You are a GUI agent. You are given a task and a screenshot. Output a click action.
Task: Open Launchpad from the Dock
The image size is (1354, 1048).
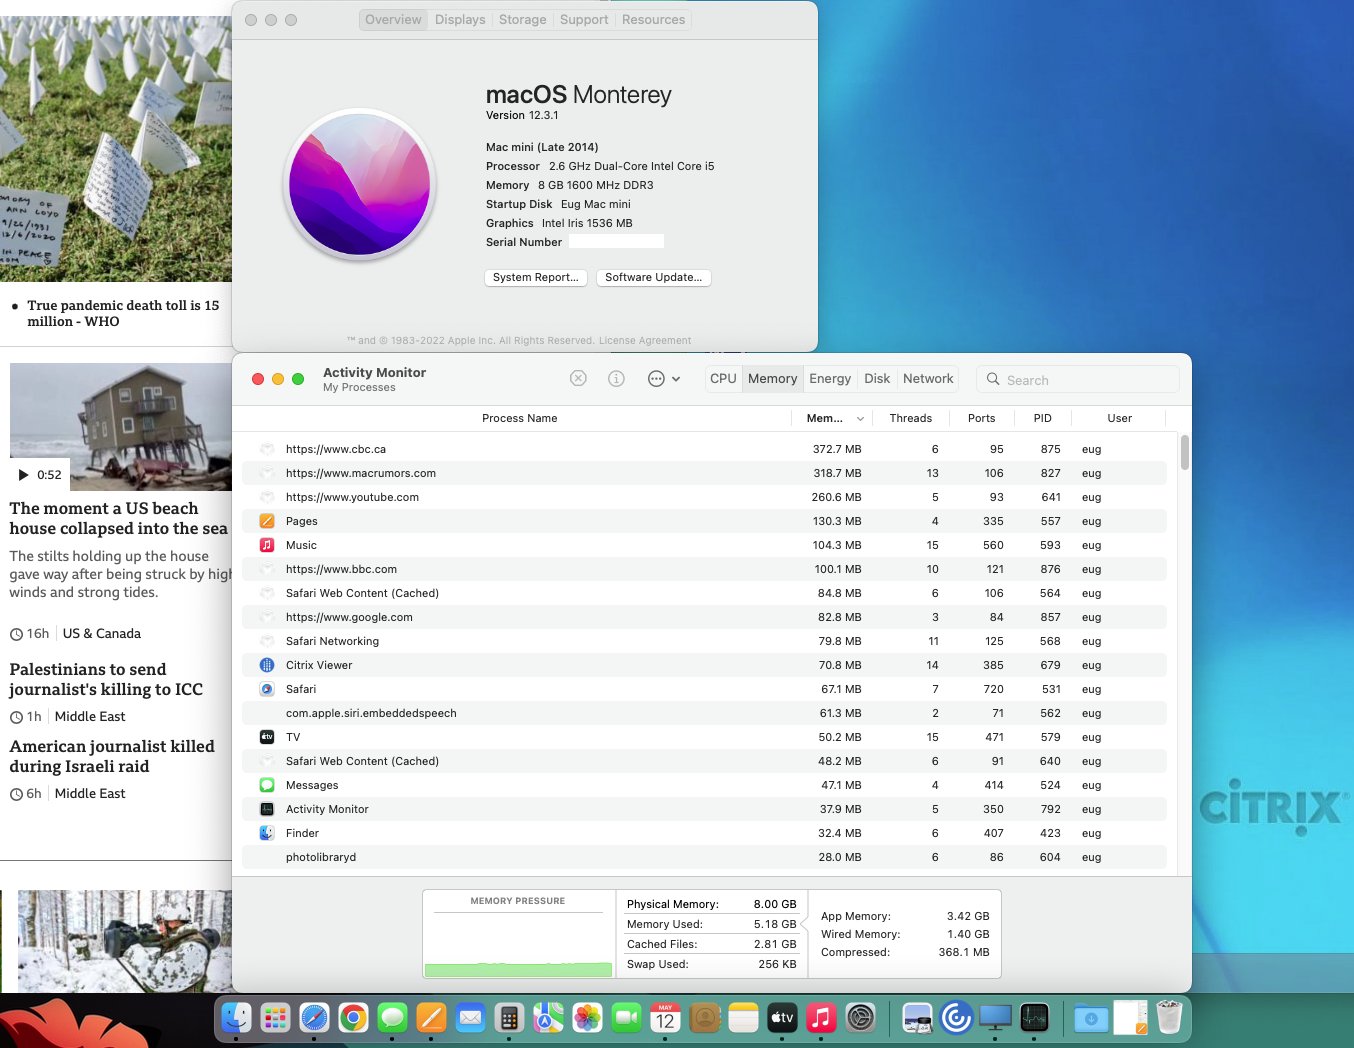click(x=275, y=1018)
